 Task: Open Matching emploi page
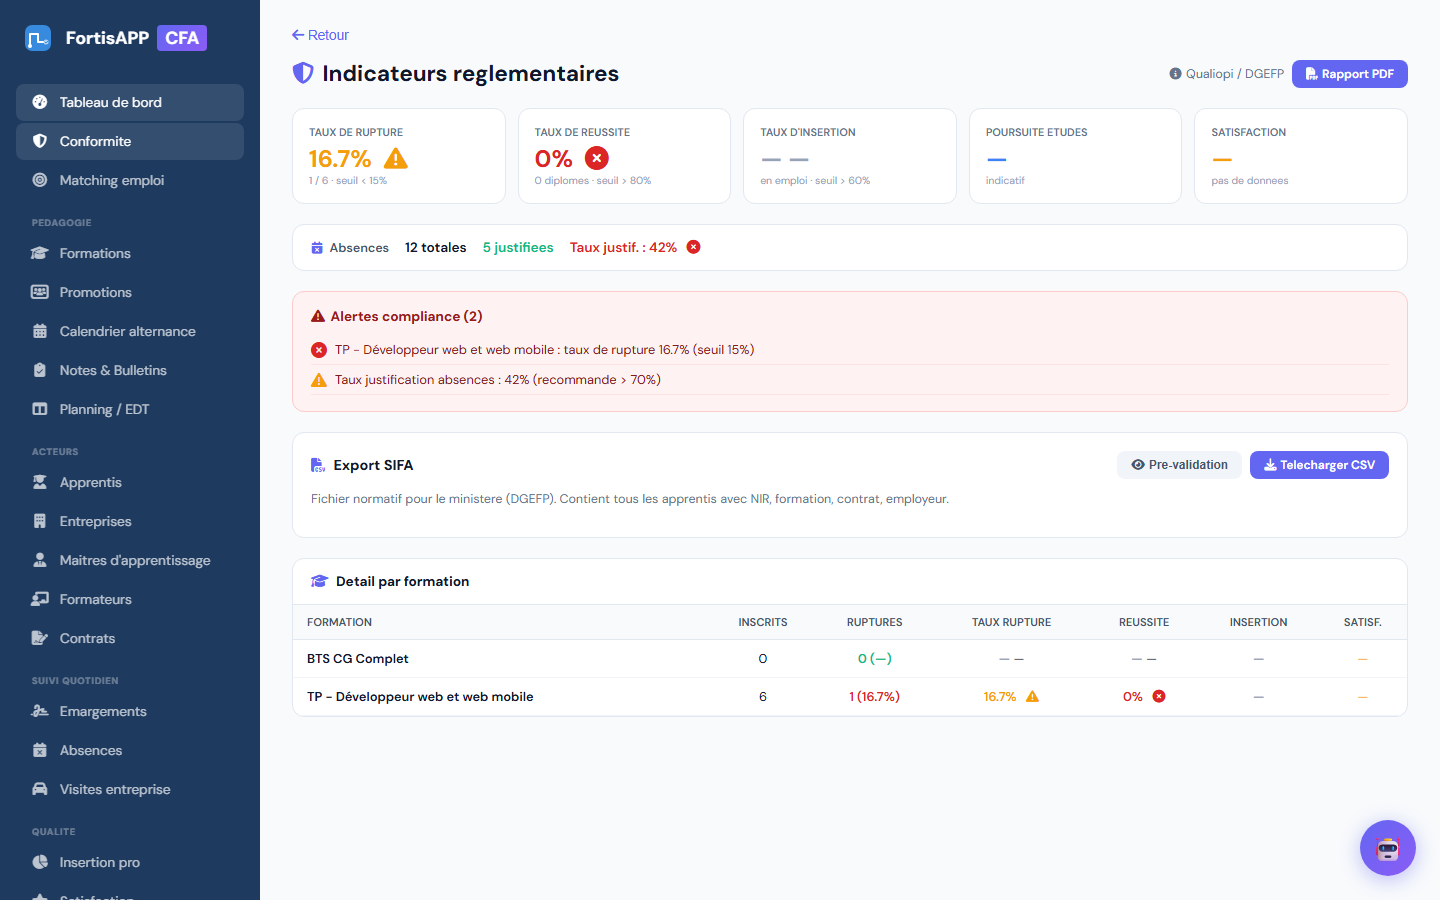pyautogui.click(x=130, y=180)
